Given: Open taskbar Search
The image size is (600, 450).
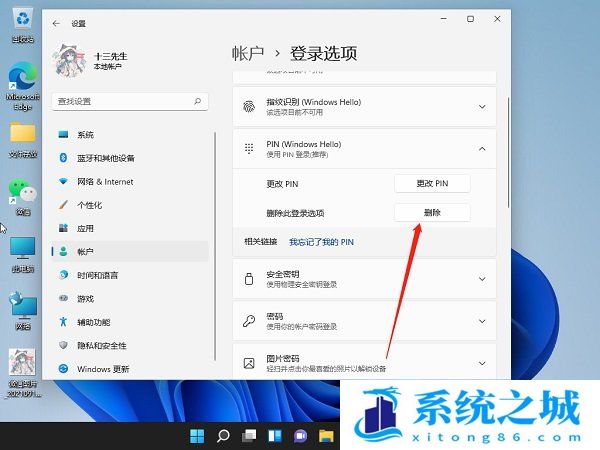Looking at the screenshot, I should tap(223, 436).
